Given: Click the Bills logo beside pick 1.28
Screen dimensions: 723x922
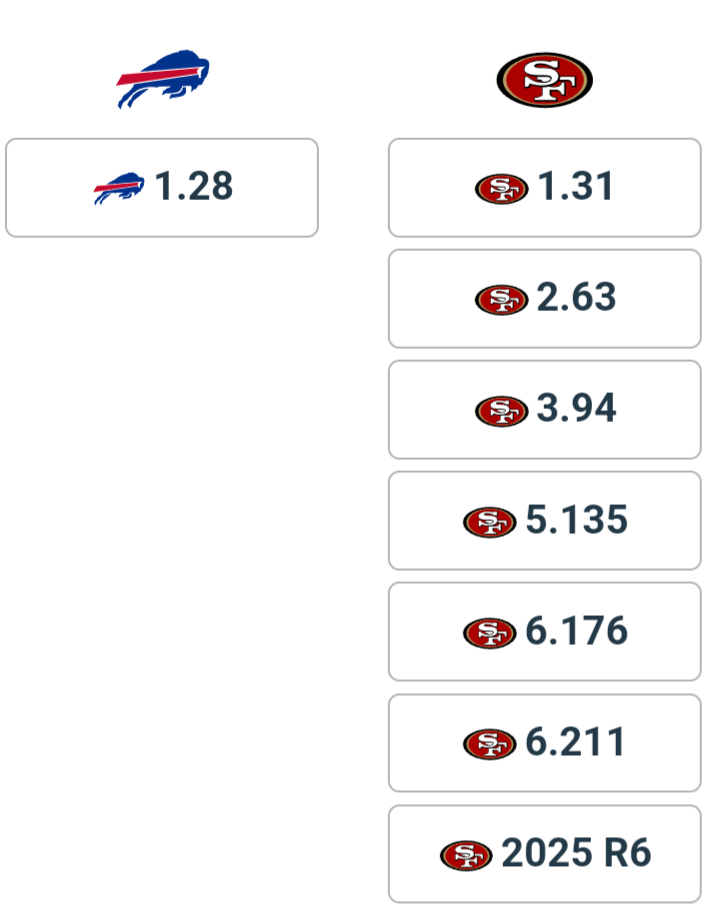Looking at the screenshot, I should [x=119, y=188].
